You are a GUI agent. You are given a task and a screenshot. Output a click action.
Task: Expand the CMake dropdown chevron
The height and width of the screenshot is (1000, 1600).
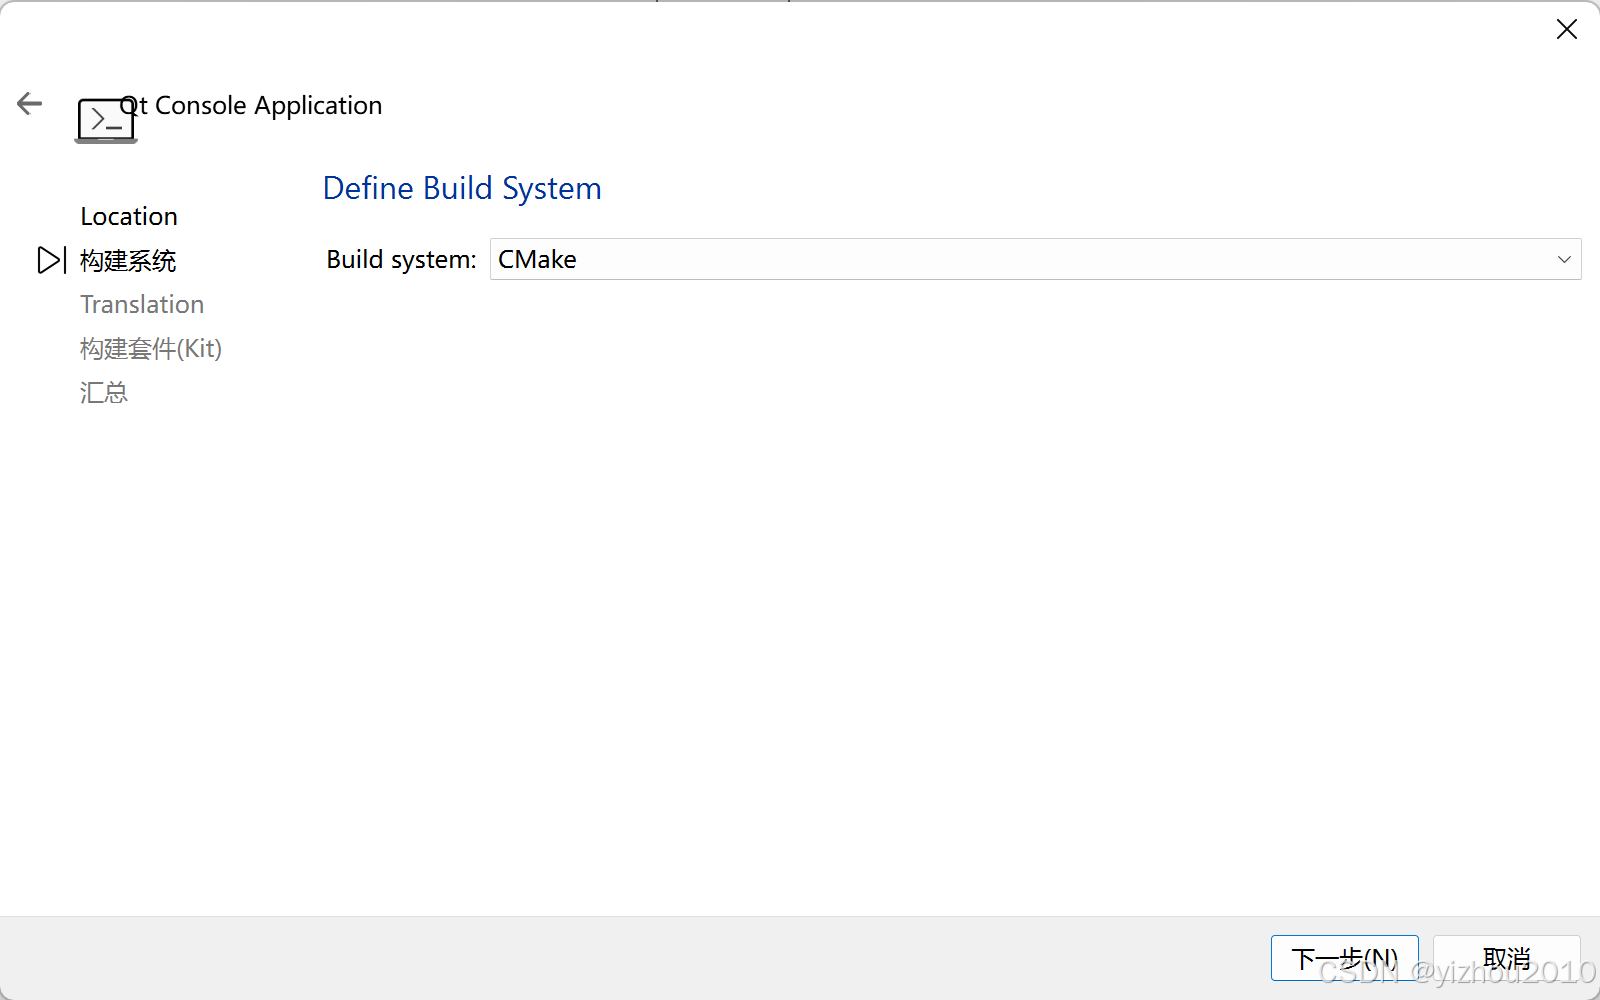click(x=1564, y=260)
